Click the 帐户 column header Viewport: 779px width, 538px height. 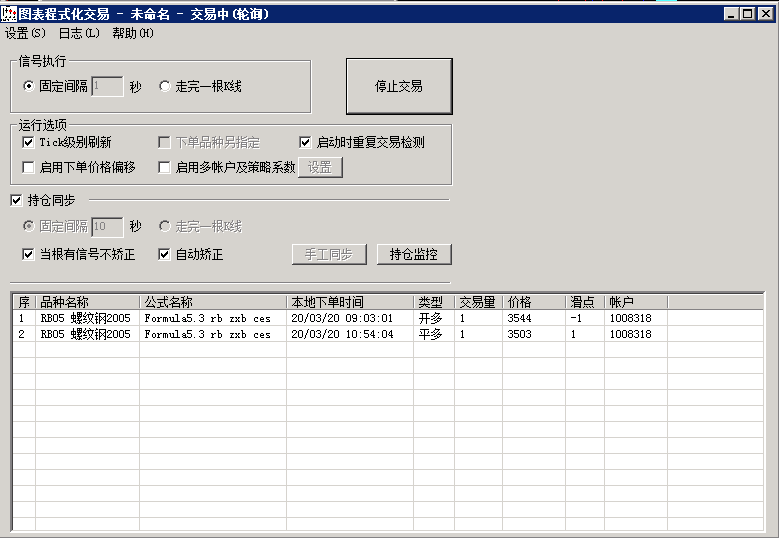pos(636,302)
